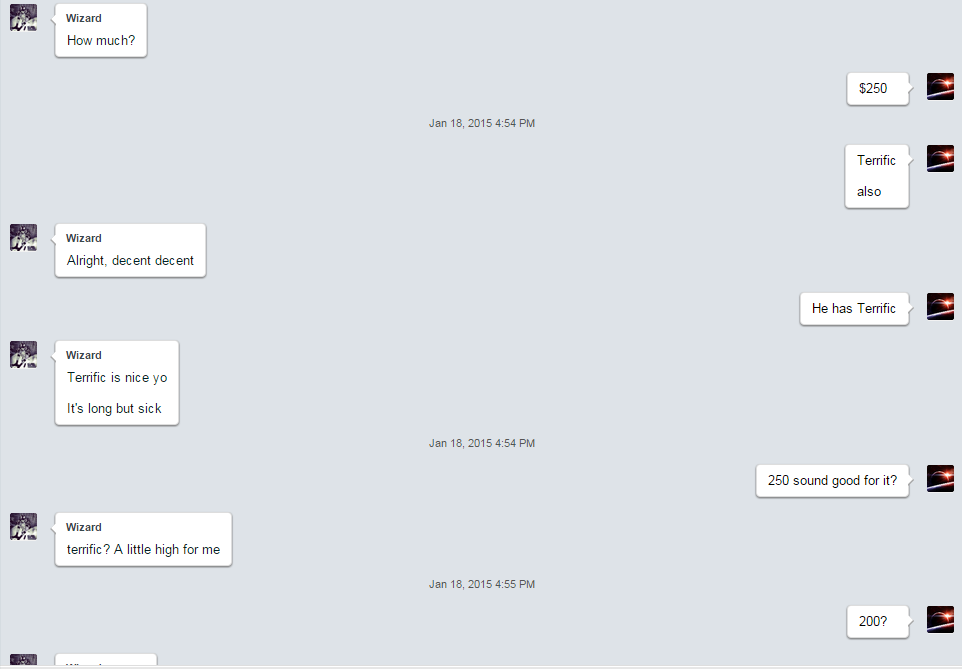
Task: Select the 'How much?' message bubble
Action: tap(101, 31)
